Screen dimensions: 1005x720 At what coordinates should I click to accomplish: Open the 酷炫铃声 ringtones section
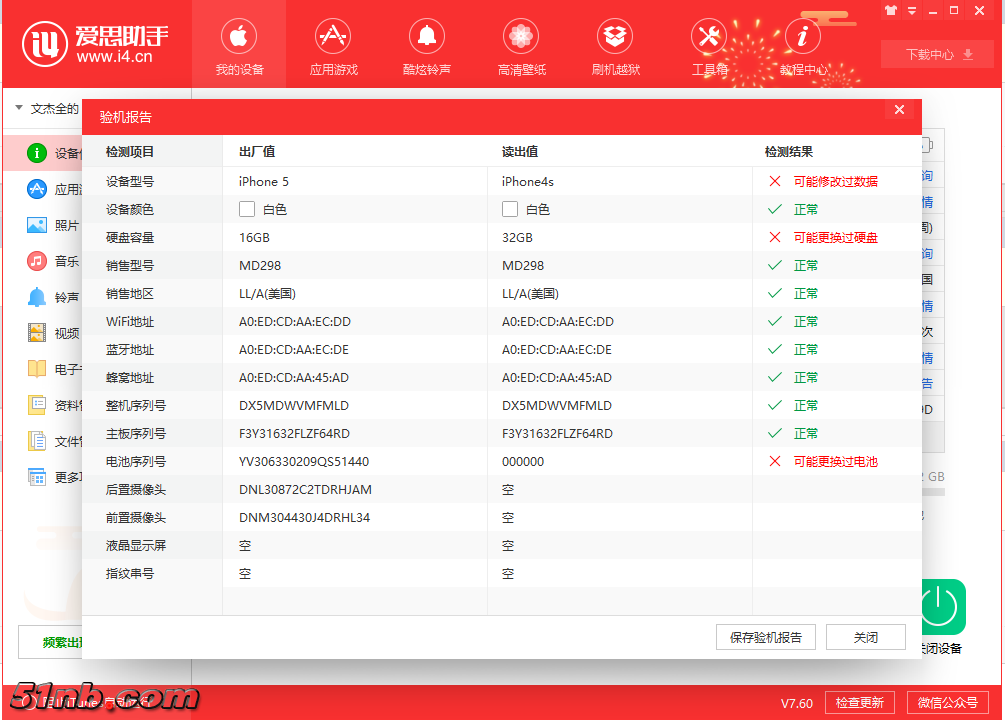pos(427,47)
